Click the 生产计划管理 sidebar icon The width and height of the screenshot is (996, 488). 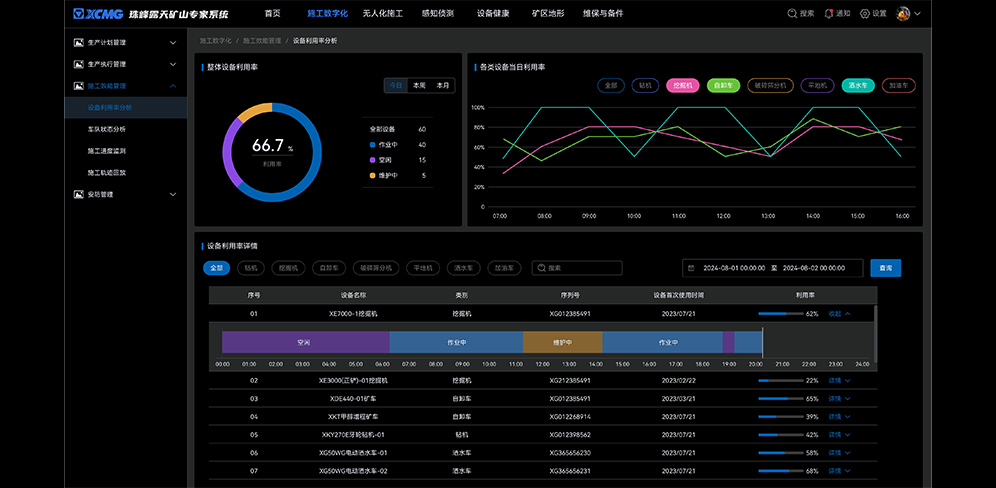tap(79, 43)
